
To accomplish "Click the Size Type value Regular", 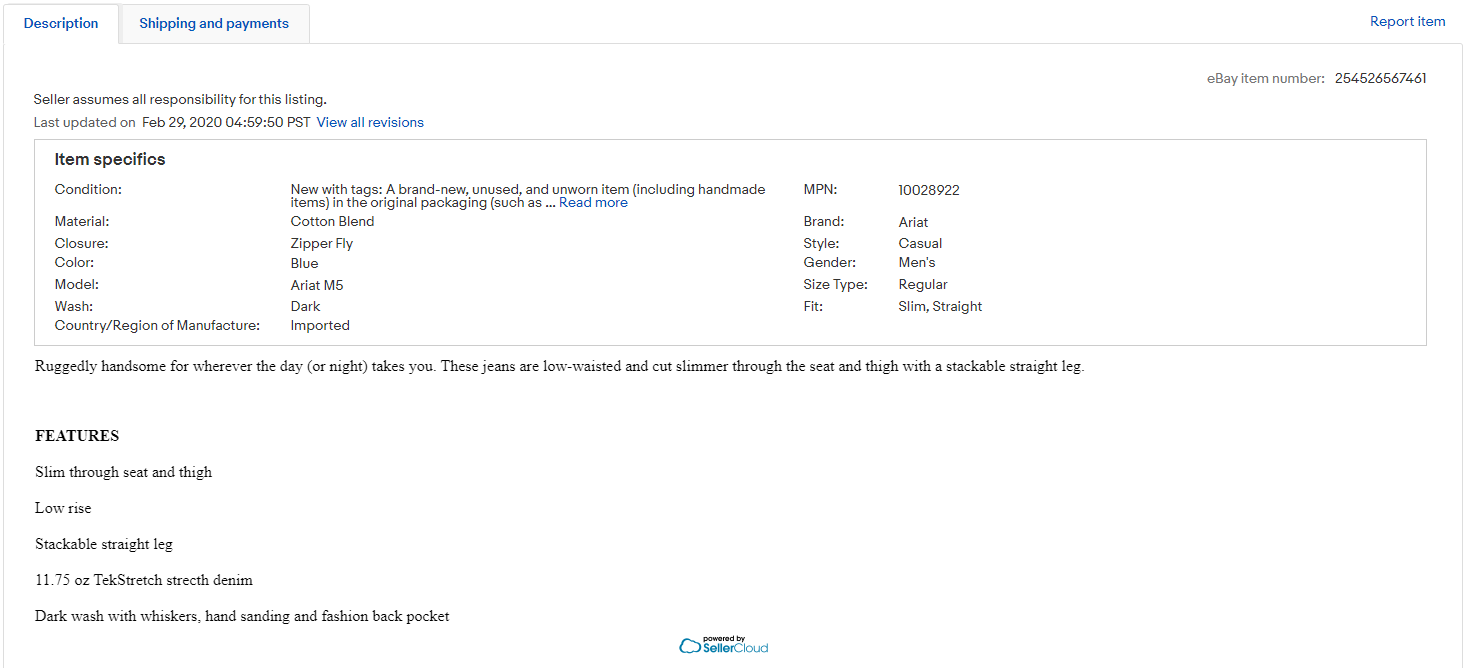I will [923, 284].
